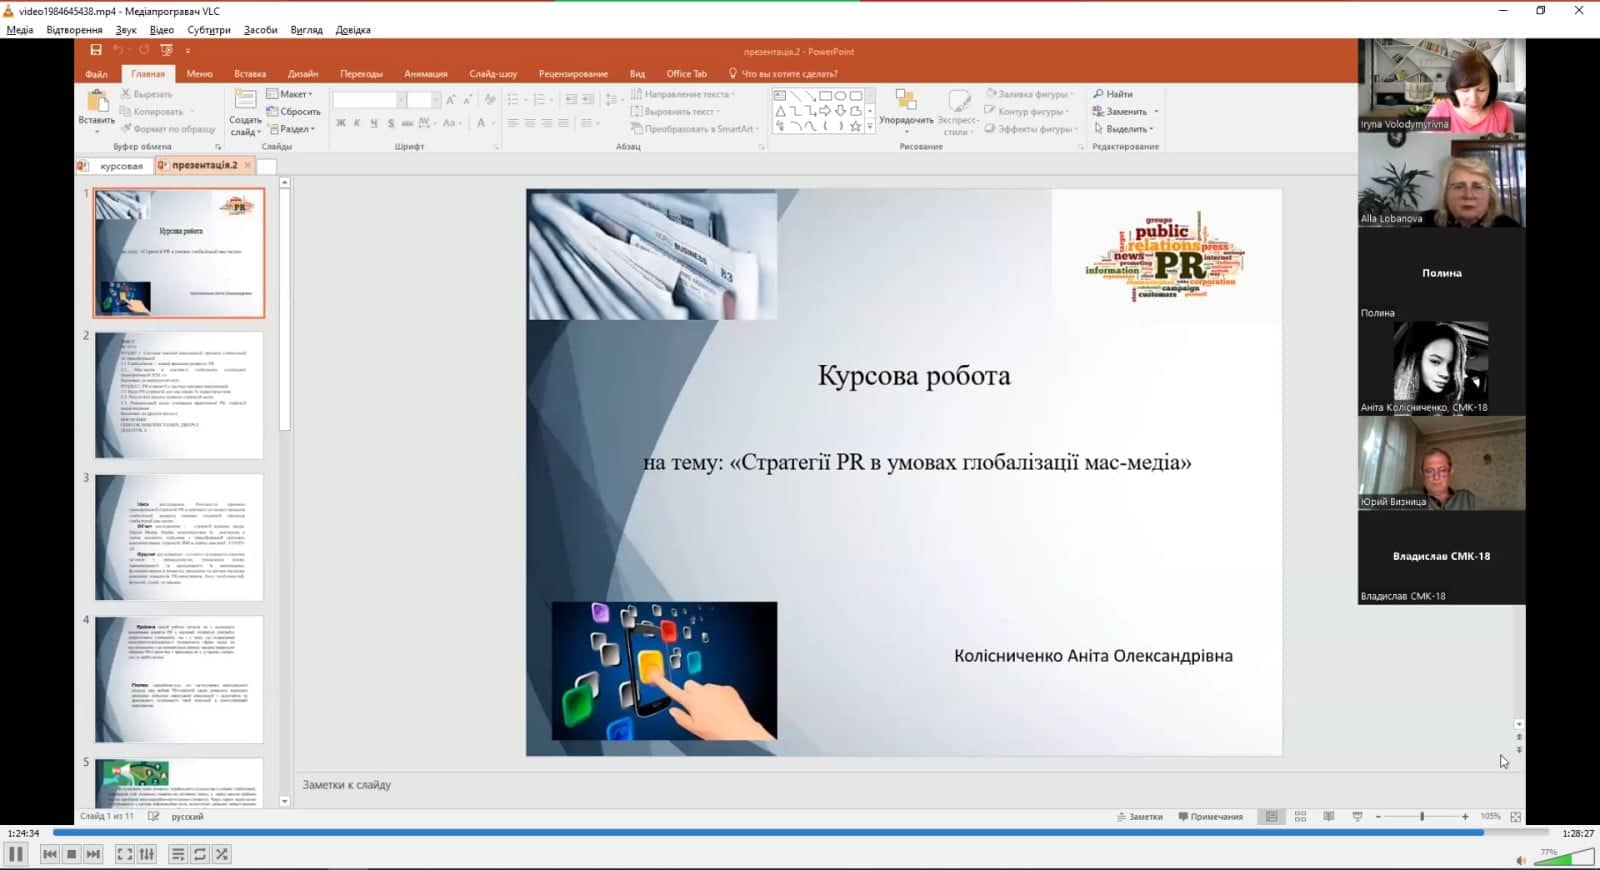Image resolution: width=1600 pixels, height=870 pixels.
Task: Expand the Макет layout dropdown
Action: tap(291, 94)
